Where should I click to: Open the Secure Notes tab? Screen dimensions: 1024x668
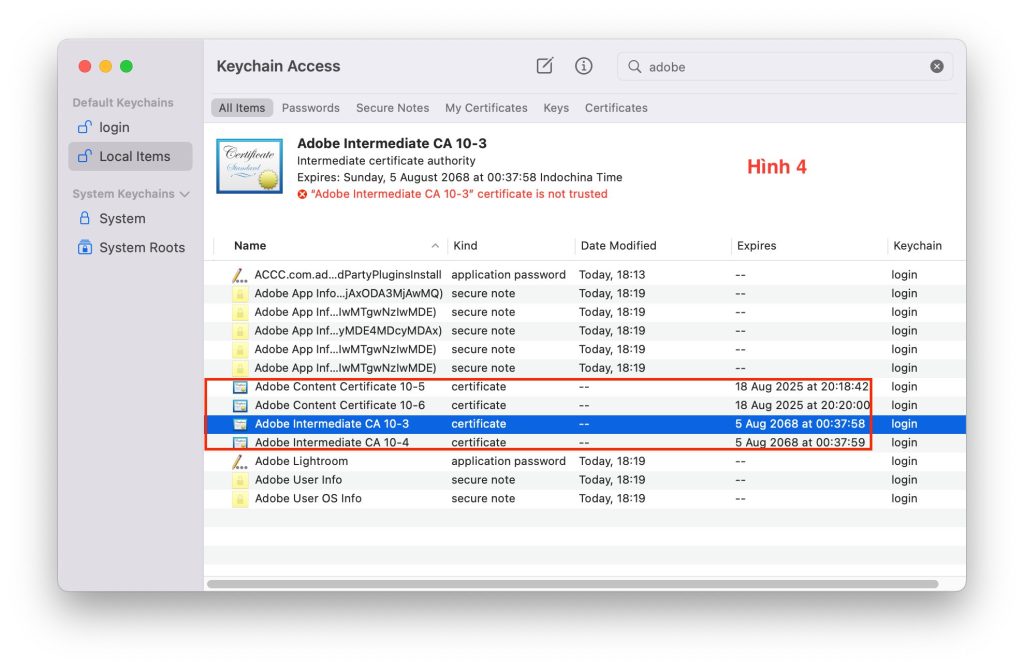392,108
